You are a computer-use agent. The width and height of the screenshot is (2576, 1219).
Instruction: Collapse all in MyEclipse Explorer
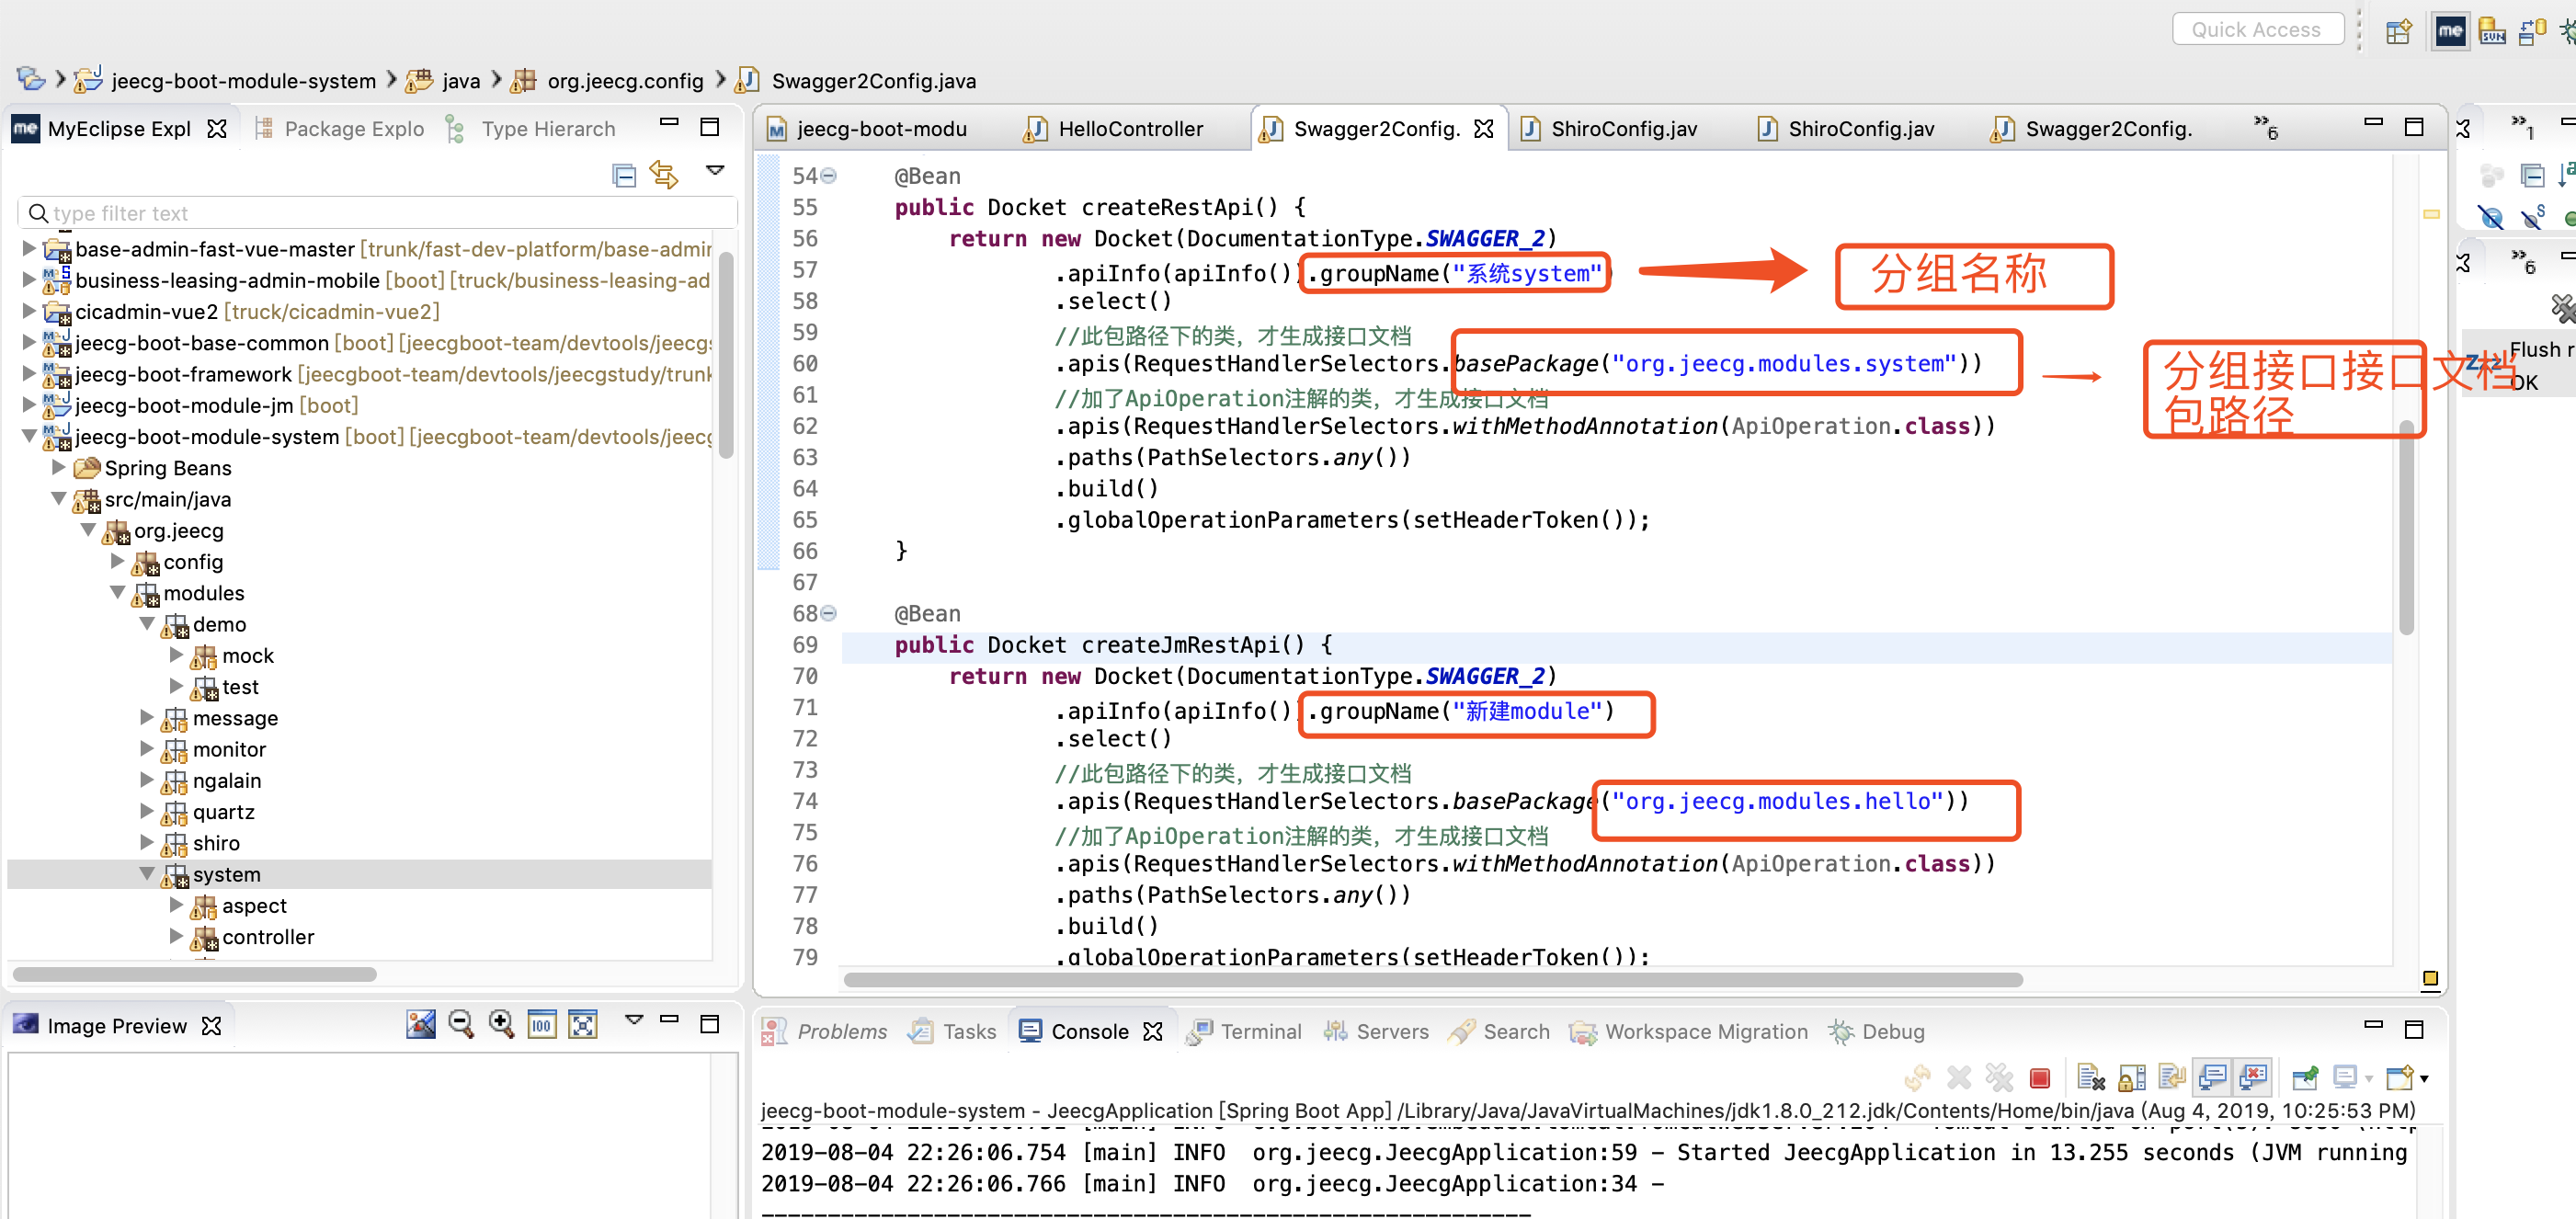[624, 176]
